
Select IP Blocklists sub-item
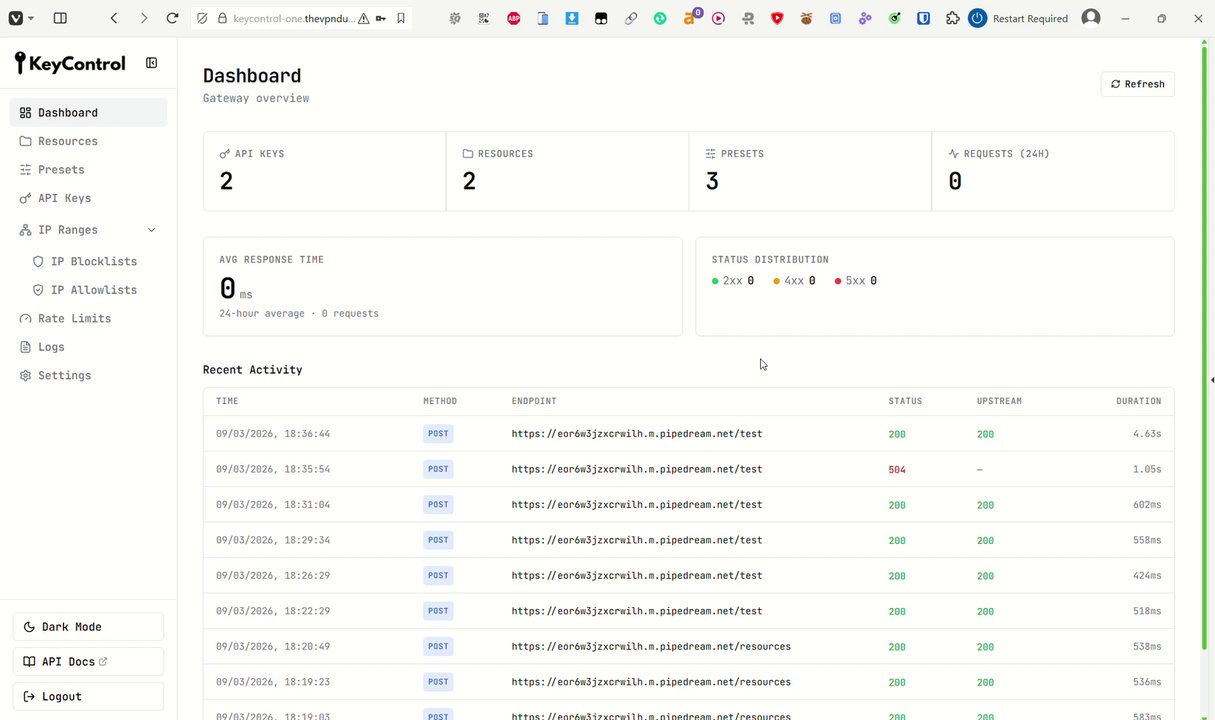(x=94, y=261)
